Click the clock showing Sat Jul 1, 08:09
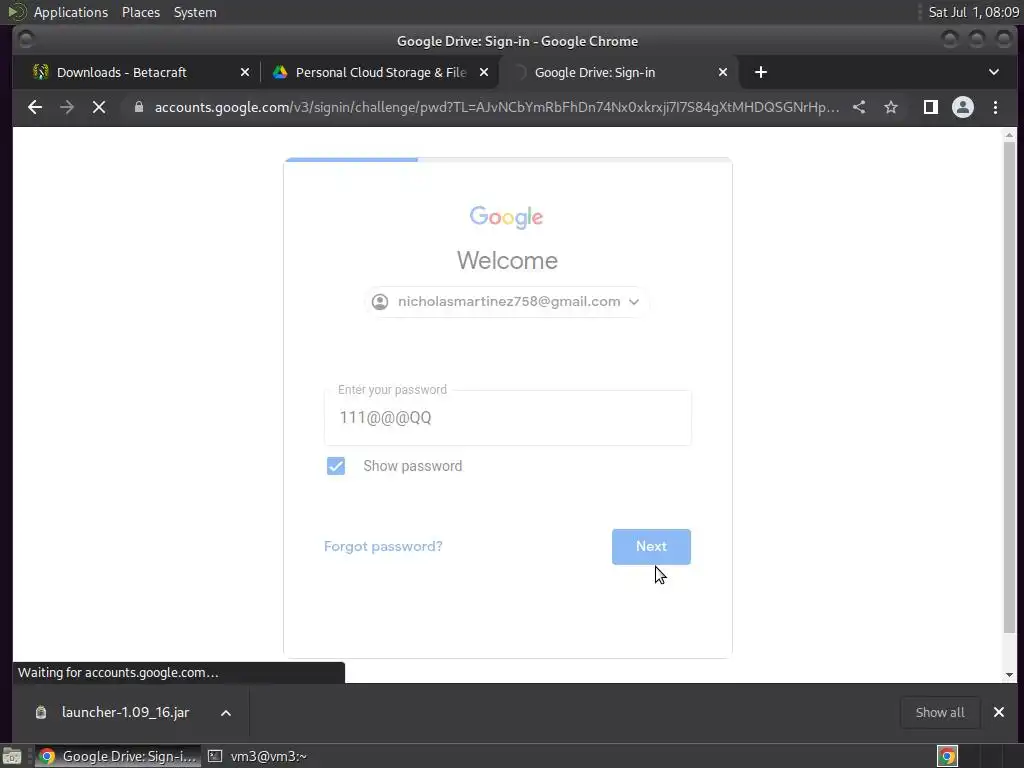Image resolution: width=1024 pixels, height=768 pixels. coord(974,12)
